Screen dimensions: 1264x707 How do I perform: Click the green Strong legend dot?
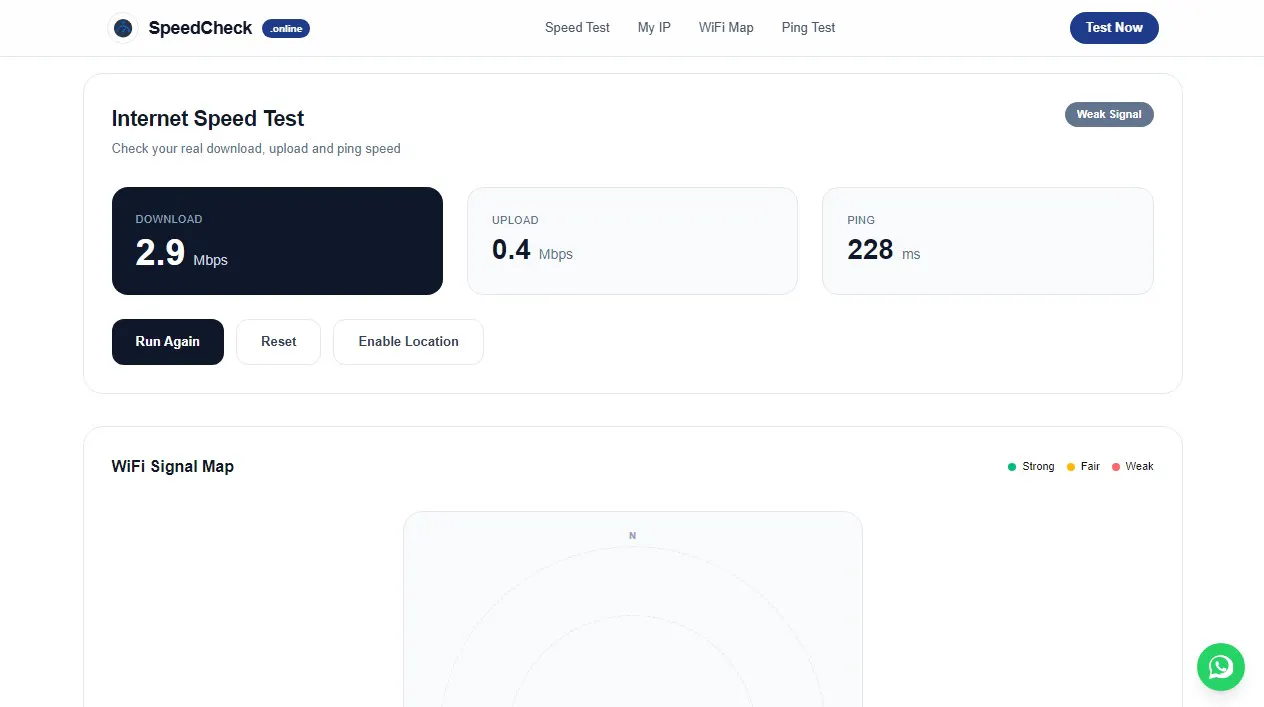click(1012, 467)
